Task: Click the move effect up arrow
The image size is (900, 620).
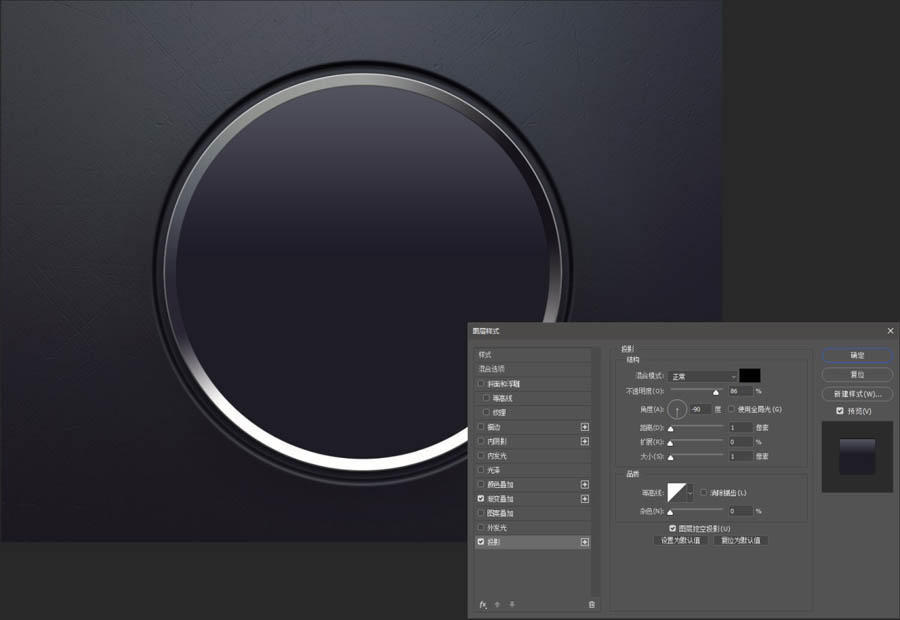Action: click(498, 604)
